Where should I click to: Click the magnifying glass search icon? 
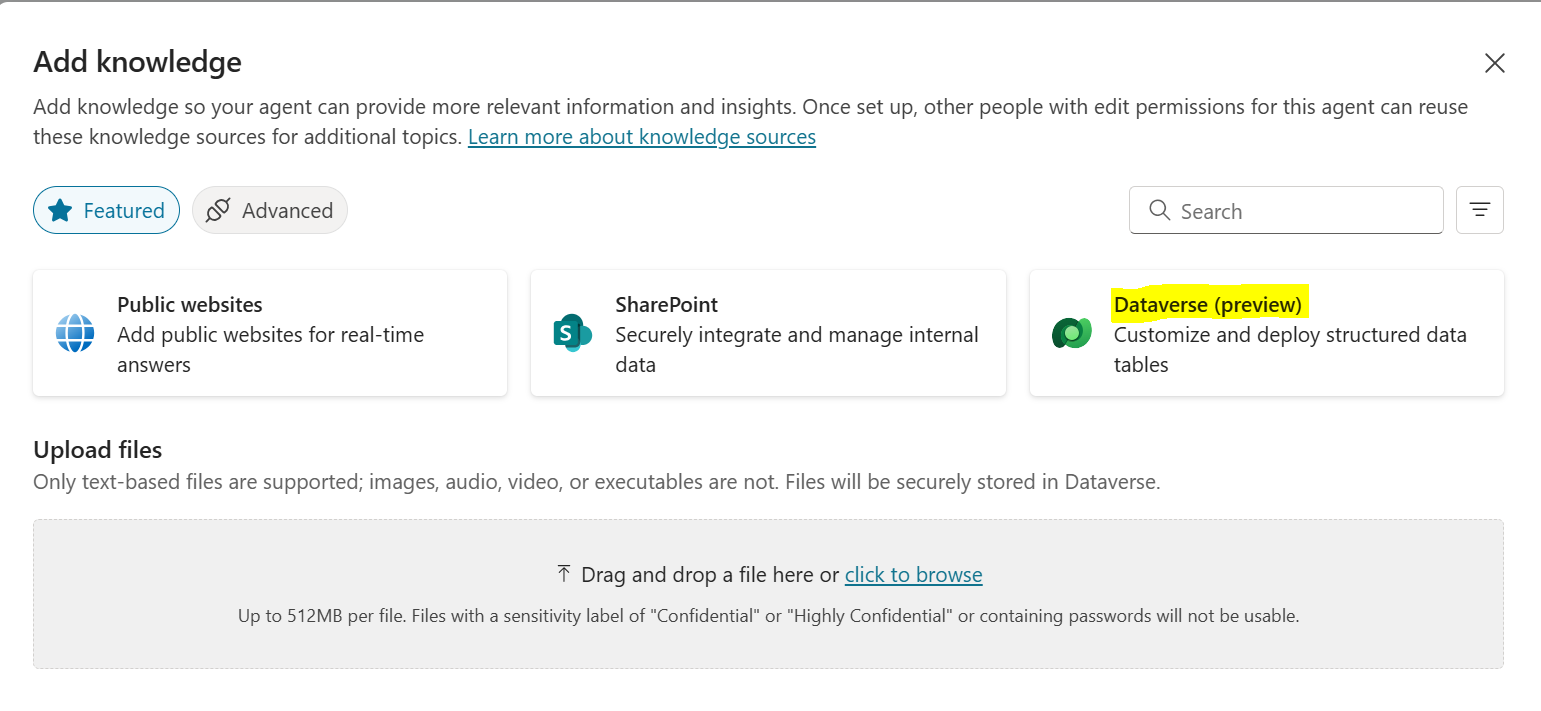click(x=1159, y=210)
